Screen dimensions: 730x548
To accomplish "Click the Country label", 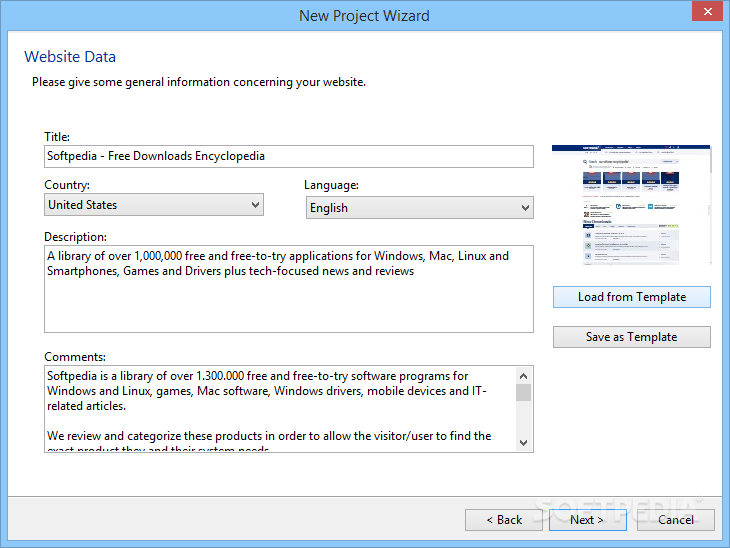I will (67, 185).
